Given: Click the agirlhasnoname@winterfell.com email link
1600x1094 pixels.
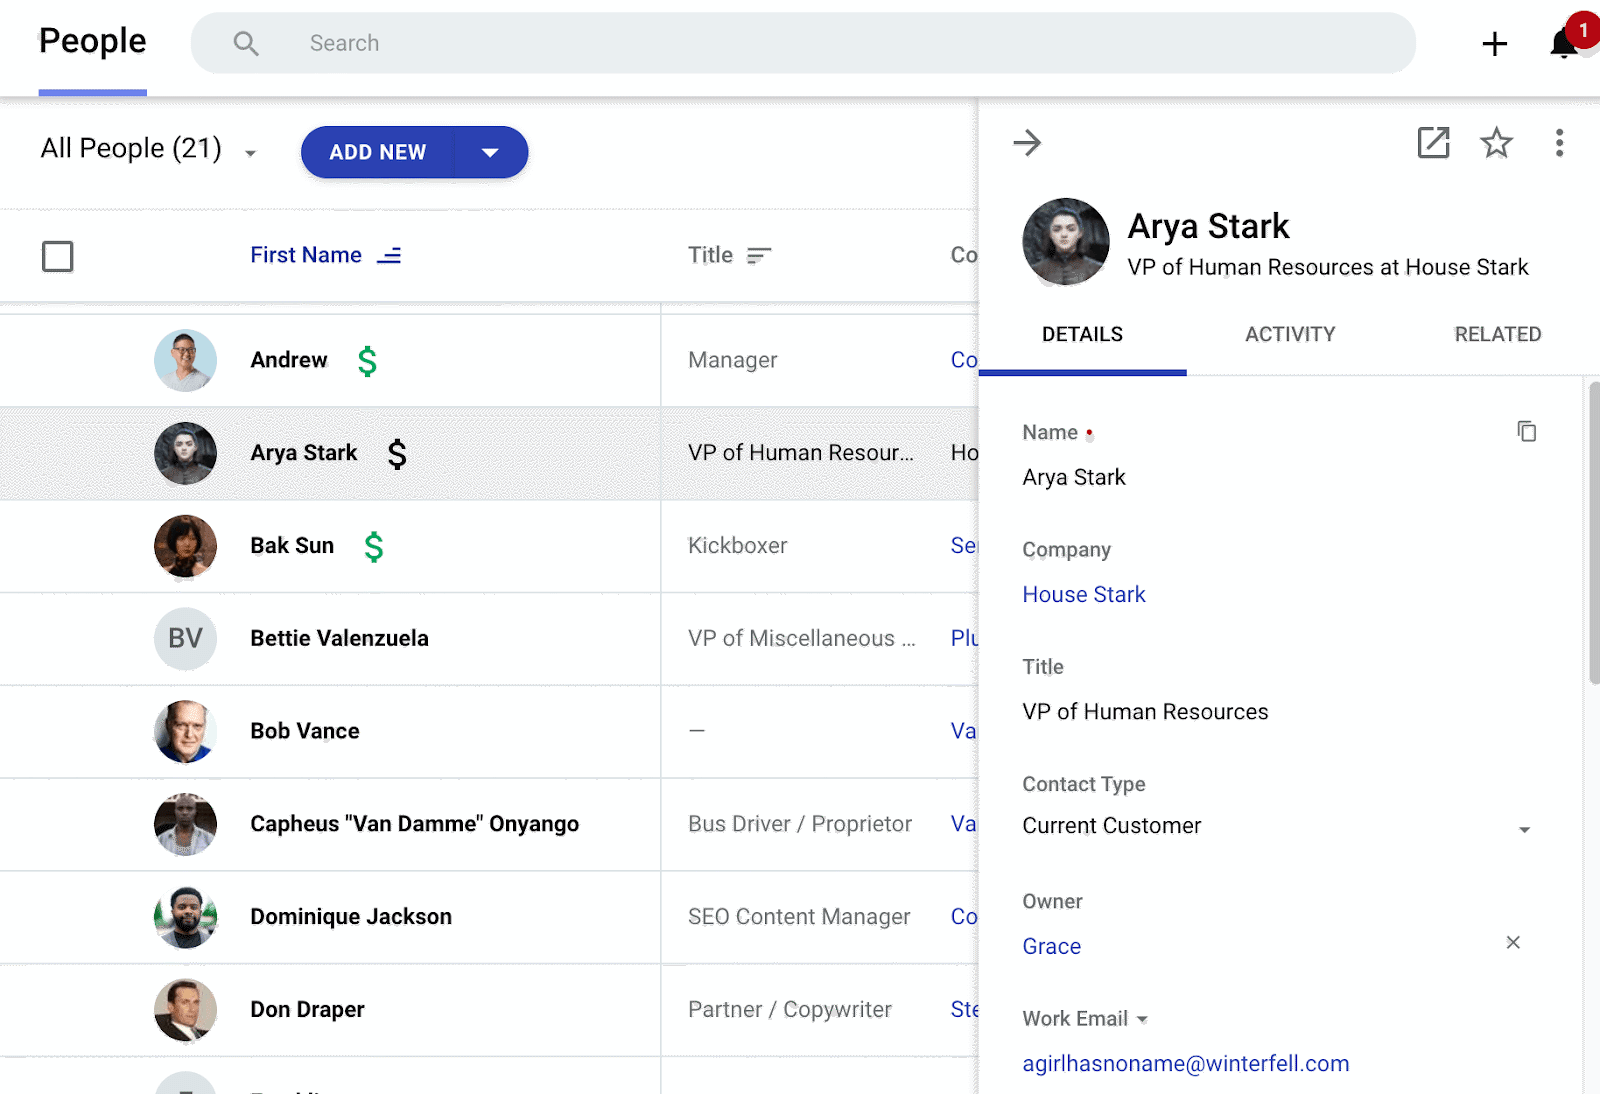Looking at the screenshot, I should (x=1186, y=1063).
